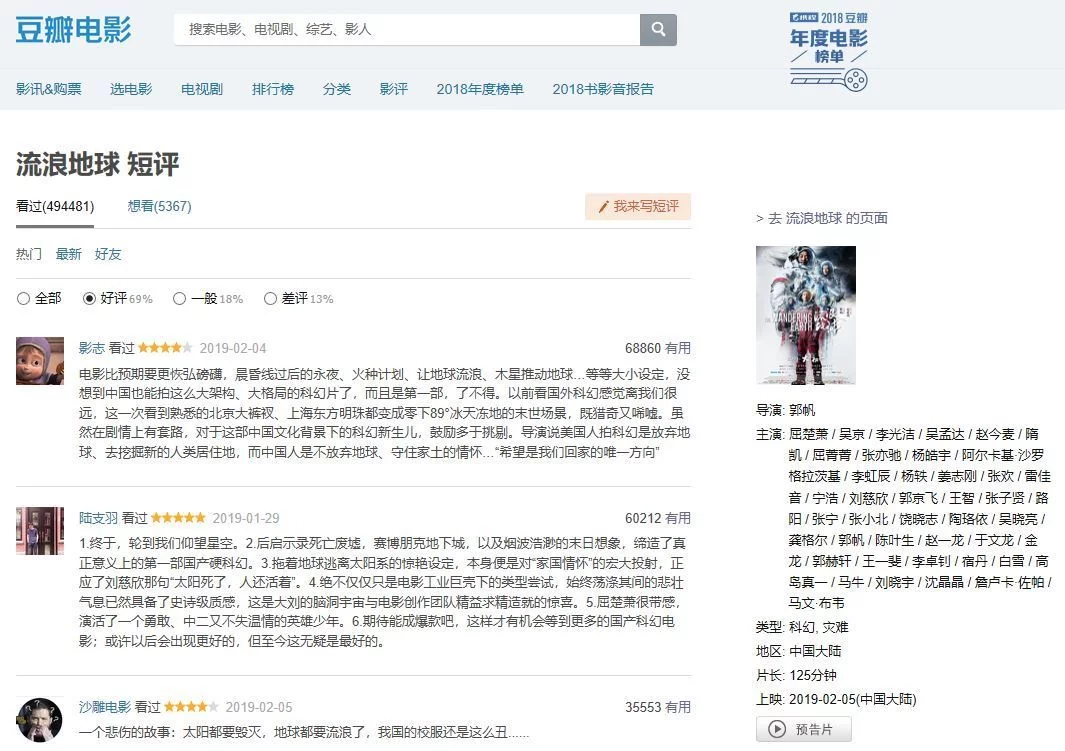Click the 中国大陆 region text
The height and width of the screenshot is (751, 1065).
[x=815, y=651]
